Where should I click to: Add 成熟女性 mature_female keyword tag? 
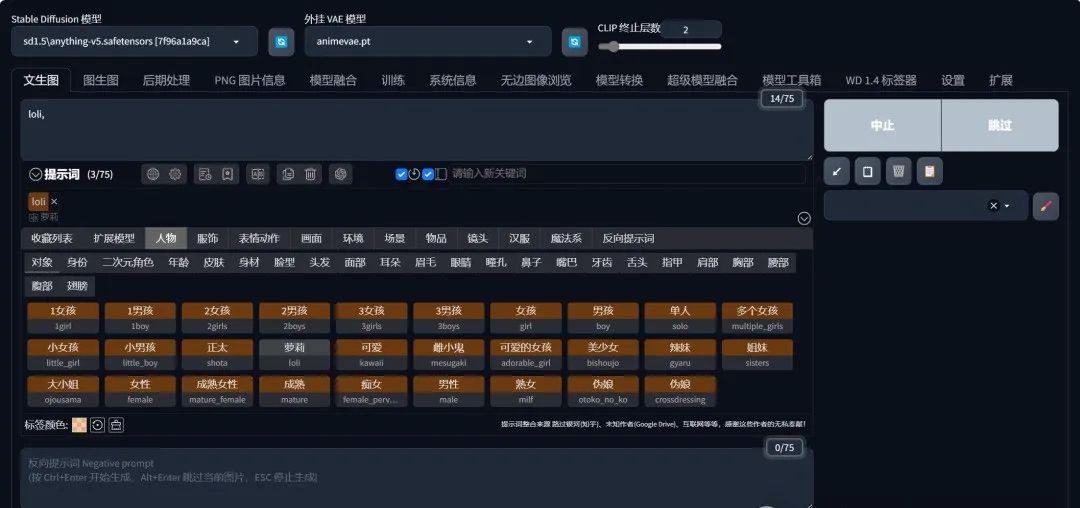(217, 391)
